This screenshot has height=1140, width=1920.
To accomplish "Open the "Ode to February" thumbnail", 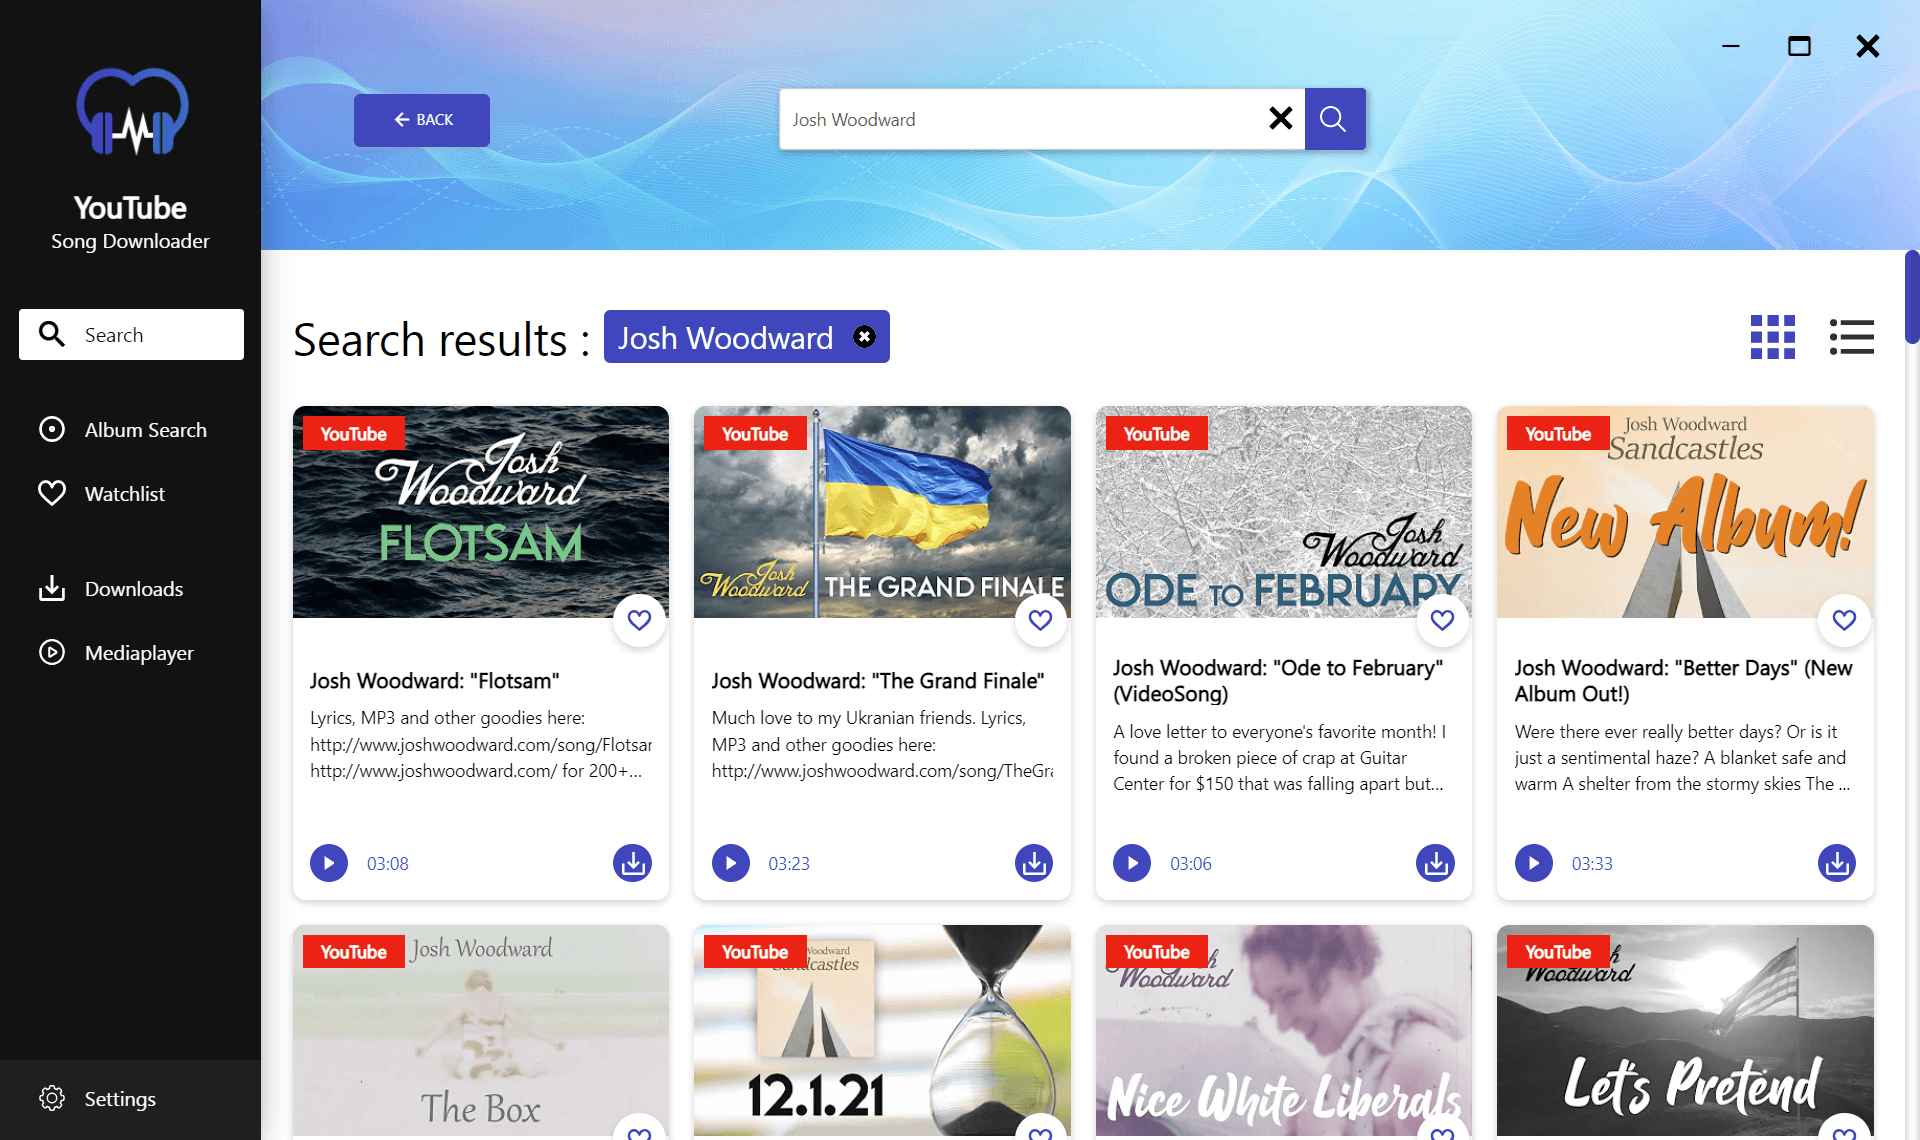I will pos(1284,512).
